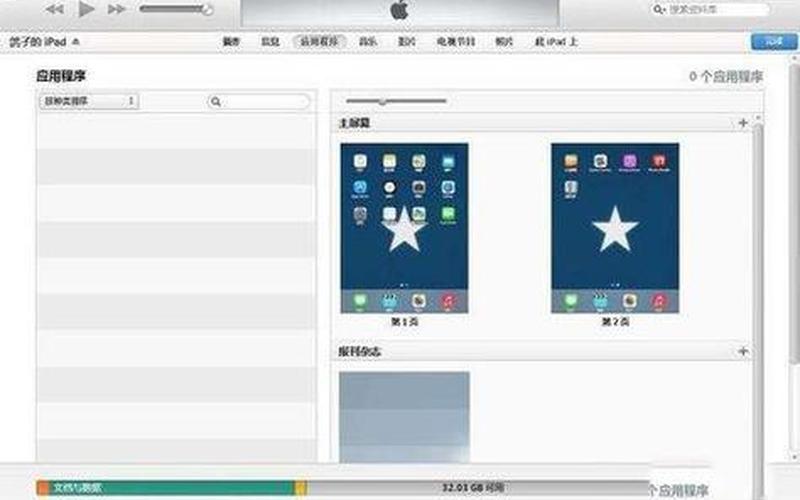800x500 pixels.
Task: Select the 第2页 home screen thumbnail
Action: [x=615, y=228]
